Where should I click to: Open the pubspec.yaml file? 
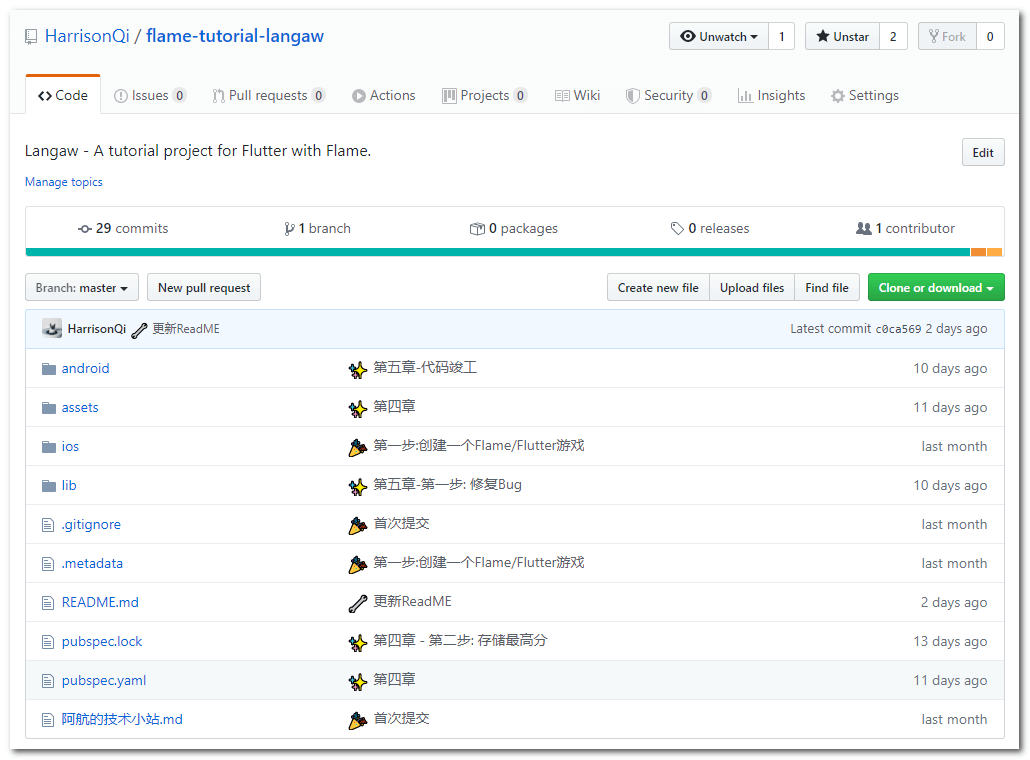(x=104, y=681)
